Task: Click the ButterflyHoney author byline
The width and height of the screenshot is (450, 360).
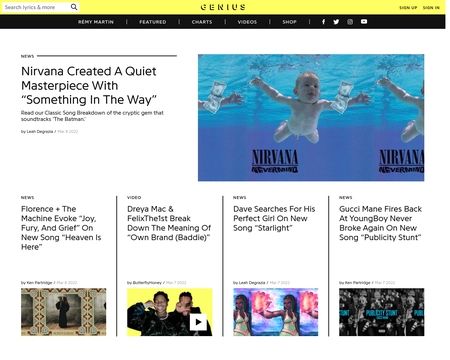Action: (x=144, y=283)
